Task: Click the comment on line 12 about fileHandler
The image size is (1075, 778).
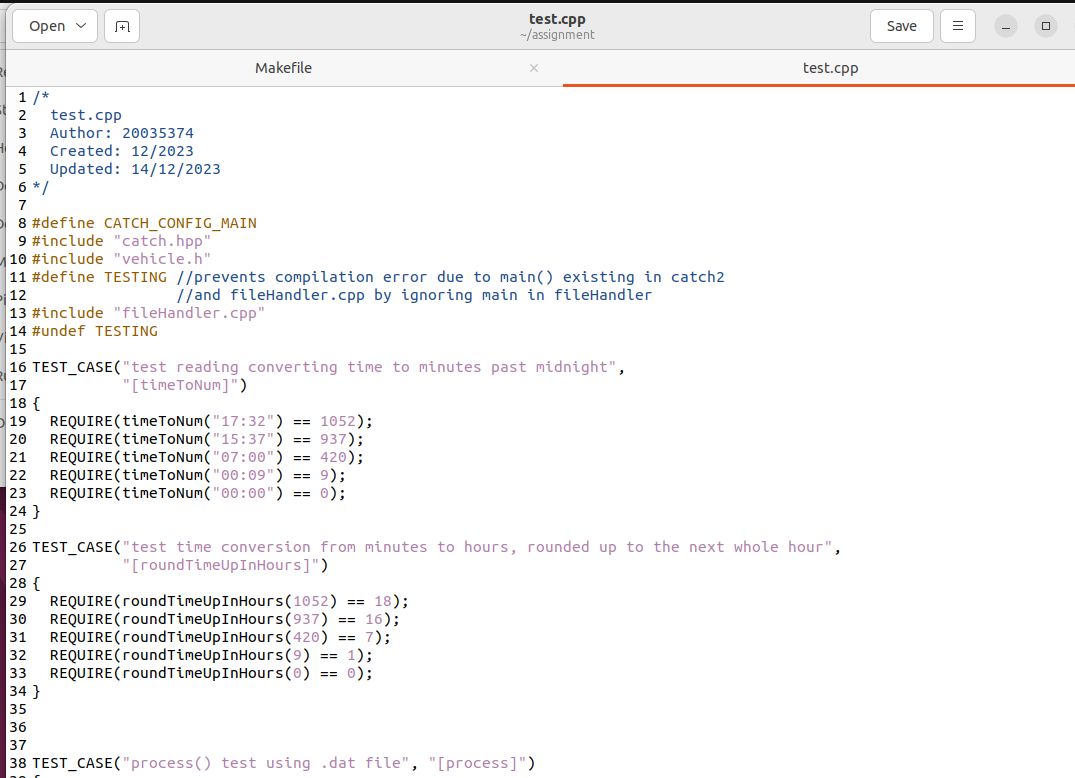Action: coord(414,295)
